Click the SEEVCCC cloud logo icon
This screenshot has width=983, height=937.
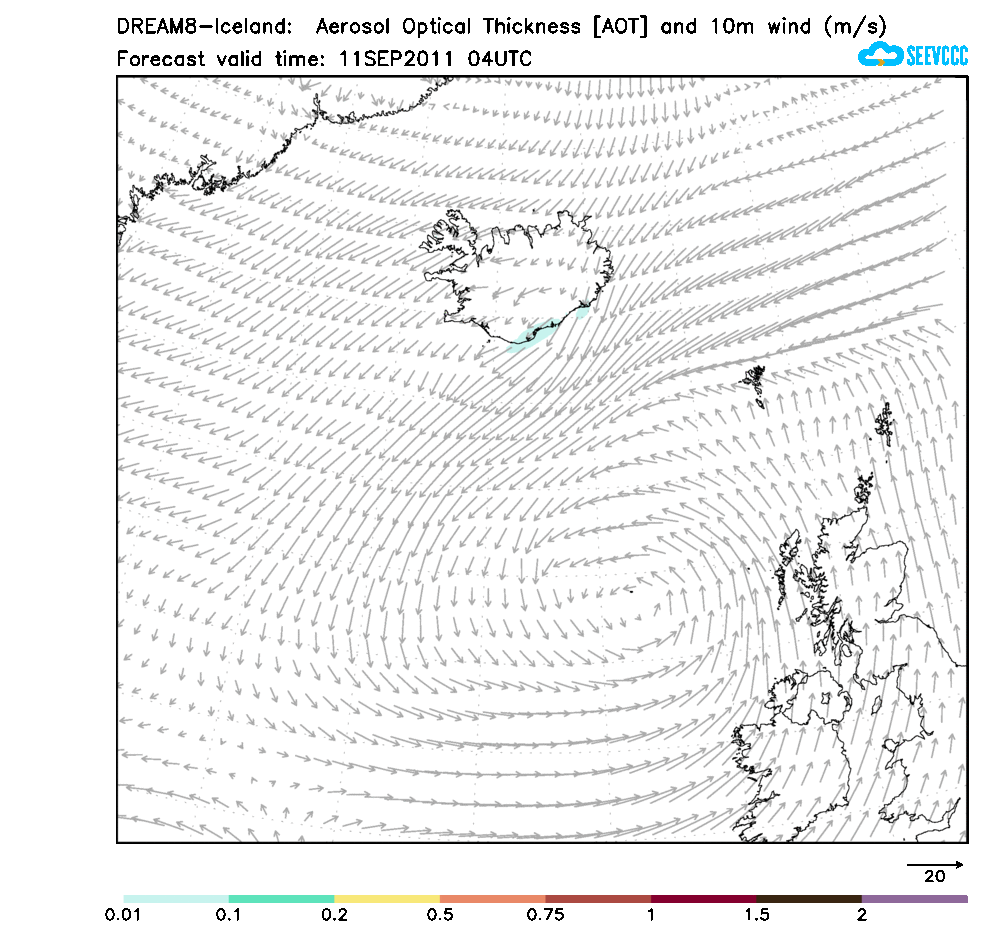tap(880, 55)
